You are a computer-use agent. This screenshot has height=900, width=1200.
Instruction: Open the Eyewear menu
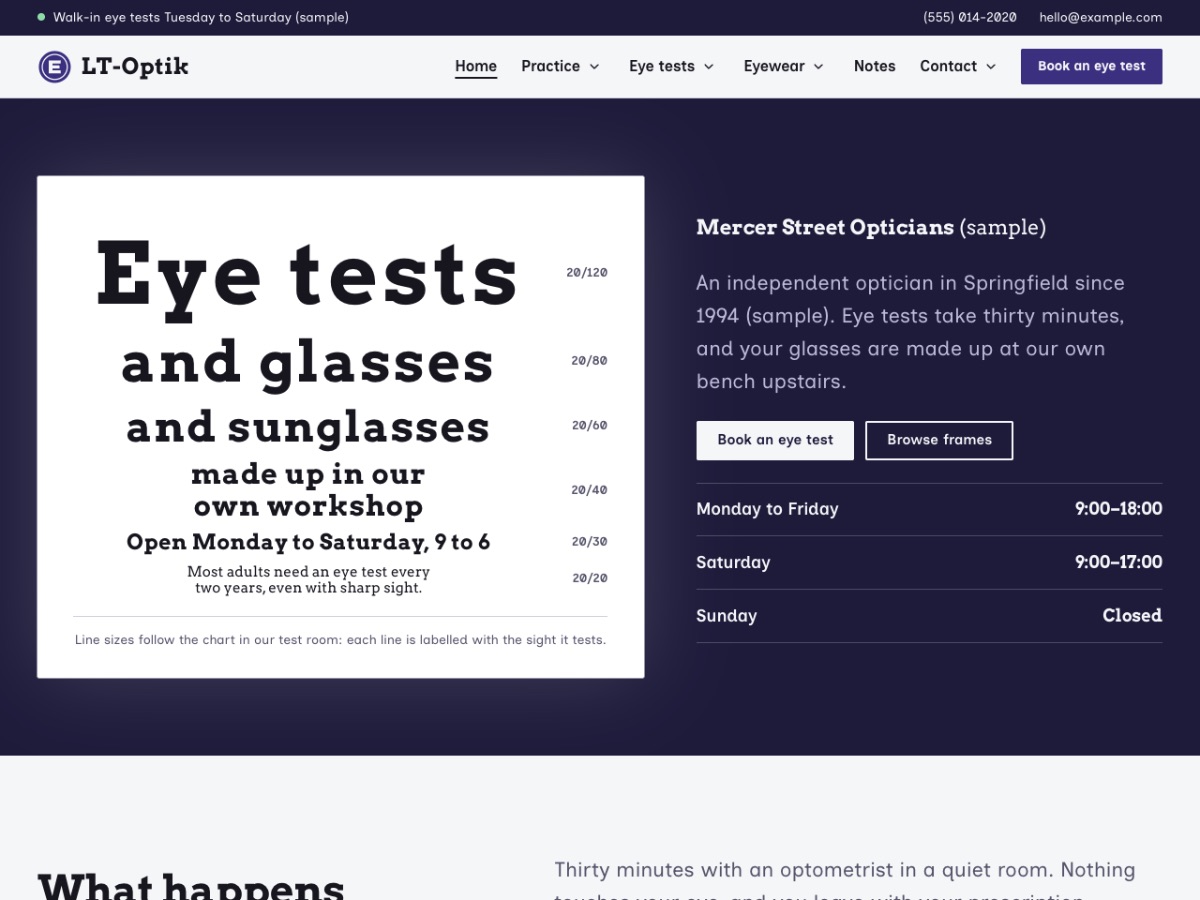[774, 66]
